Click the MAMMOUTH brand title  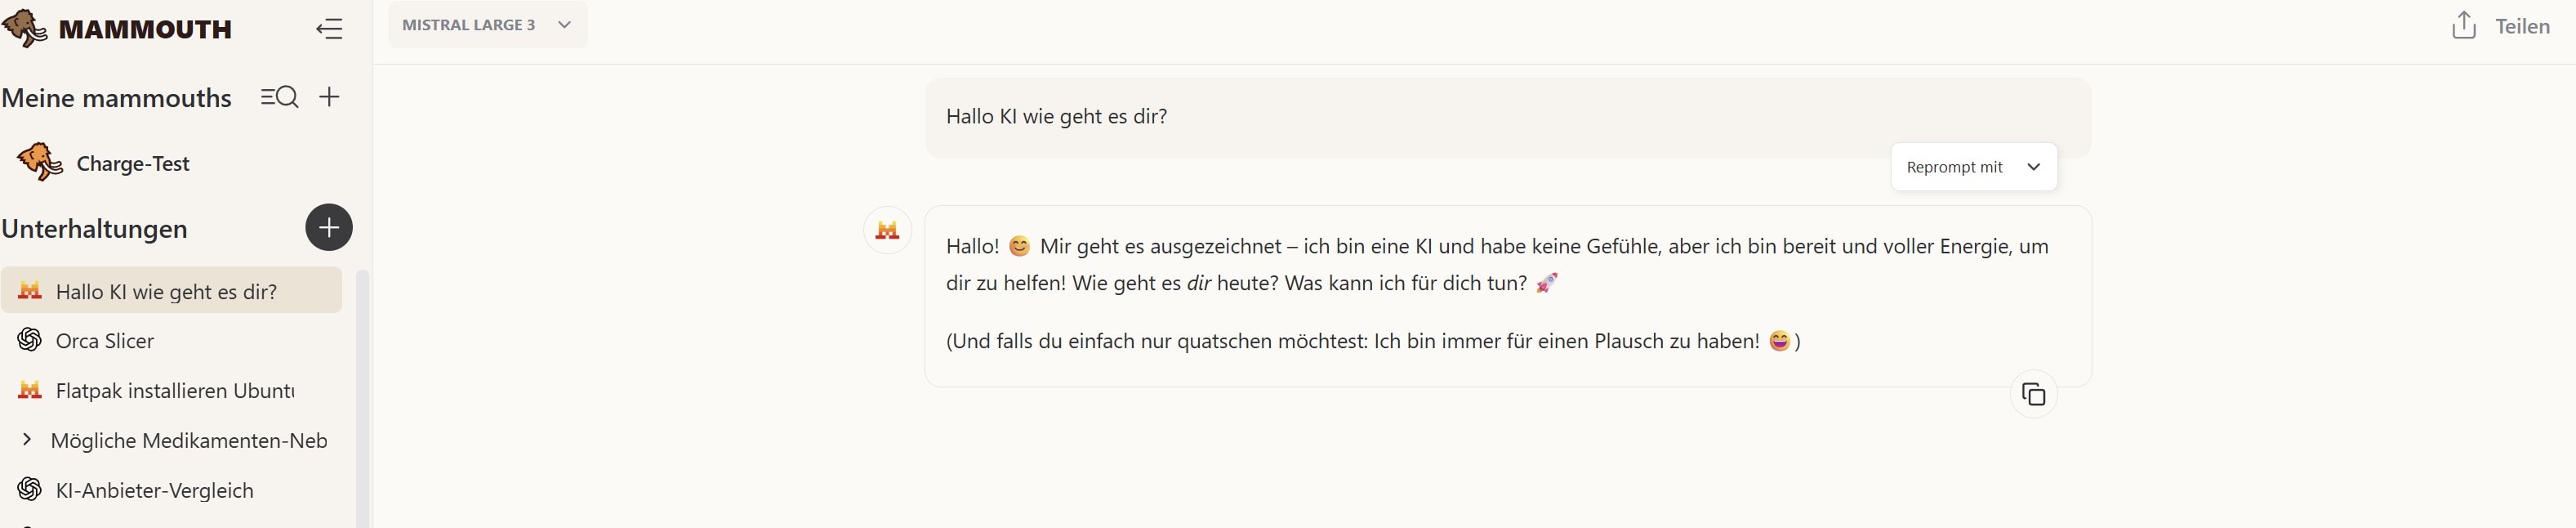(x=145, y=29)
